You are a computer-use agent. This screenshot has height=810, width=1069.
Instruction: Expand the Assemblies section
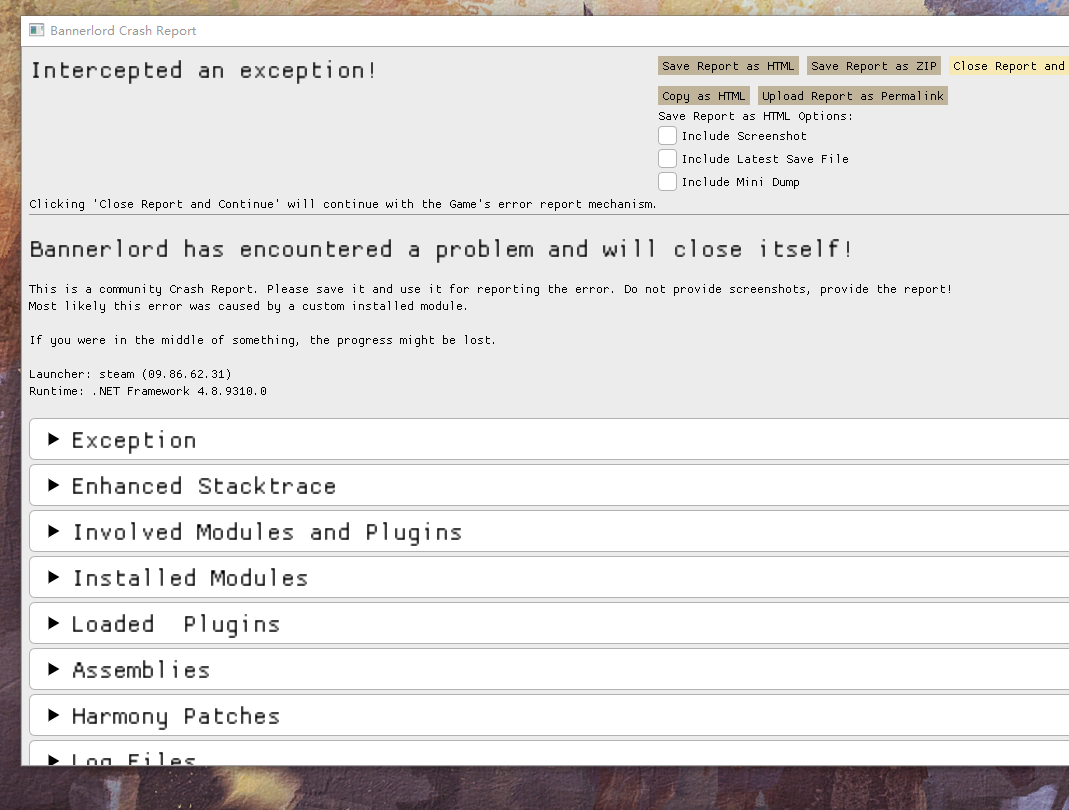[x=549, y=670]
